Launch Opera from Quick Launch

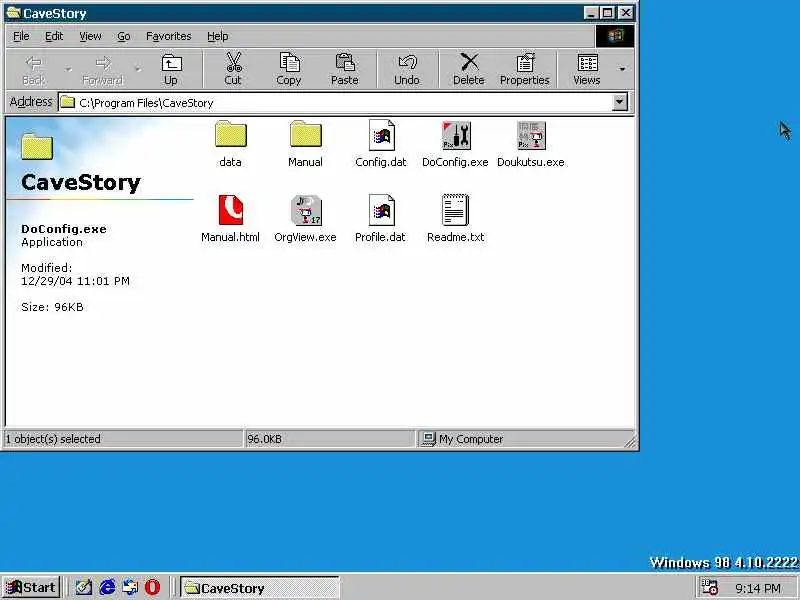pos(152,587)
